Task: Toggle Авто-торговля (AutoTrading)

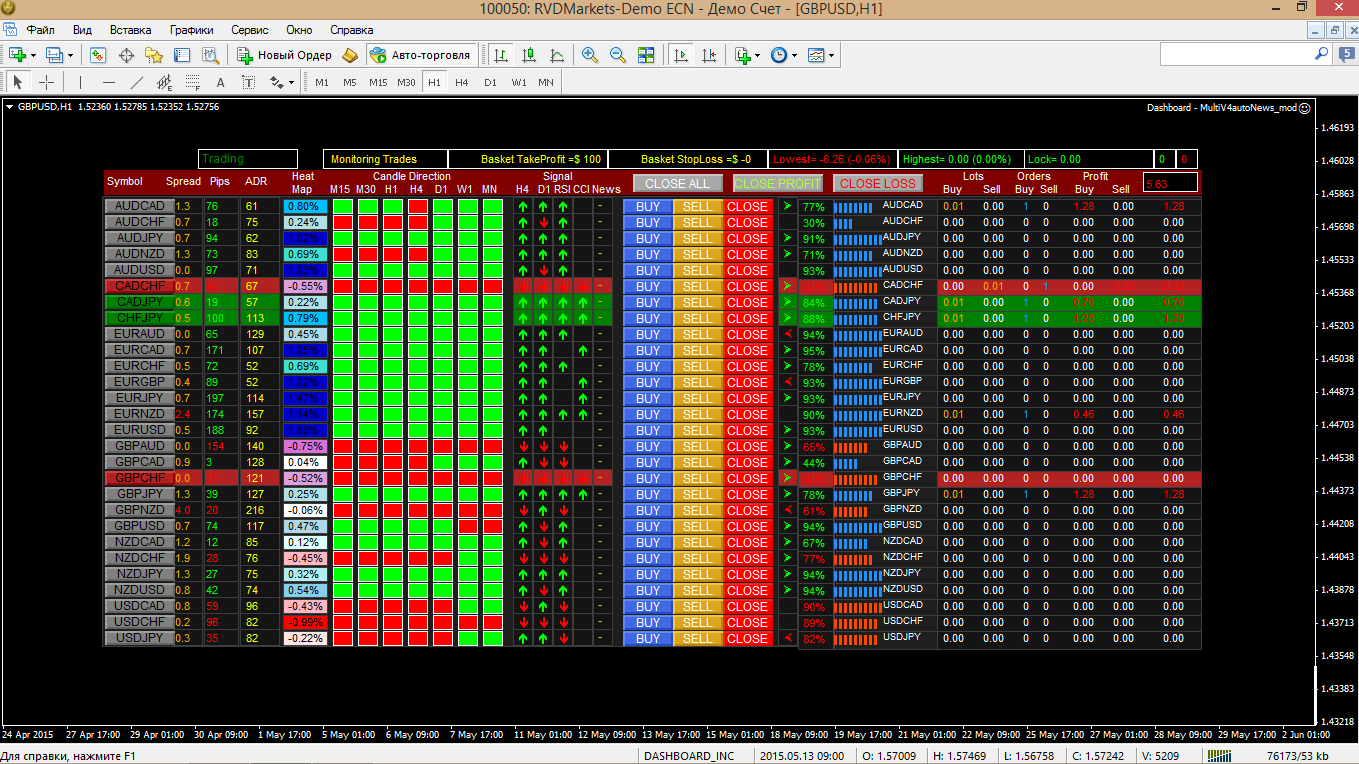Action: (420, 55)
